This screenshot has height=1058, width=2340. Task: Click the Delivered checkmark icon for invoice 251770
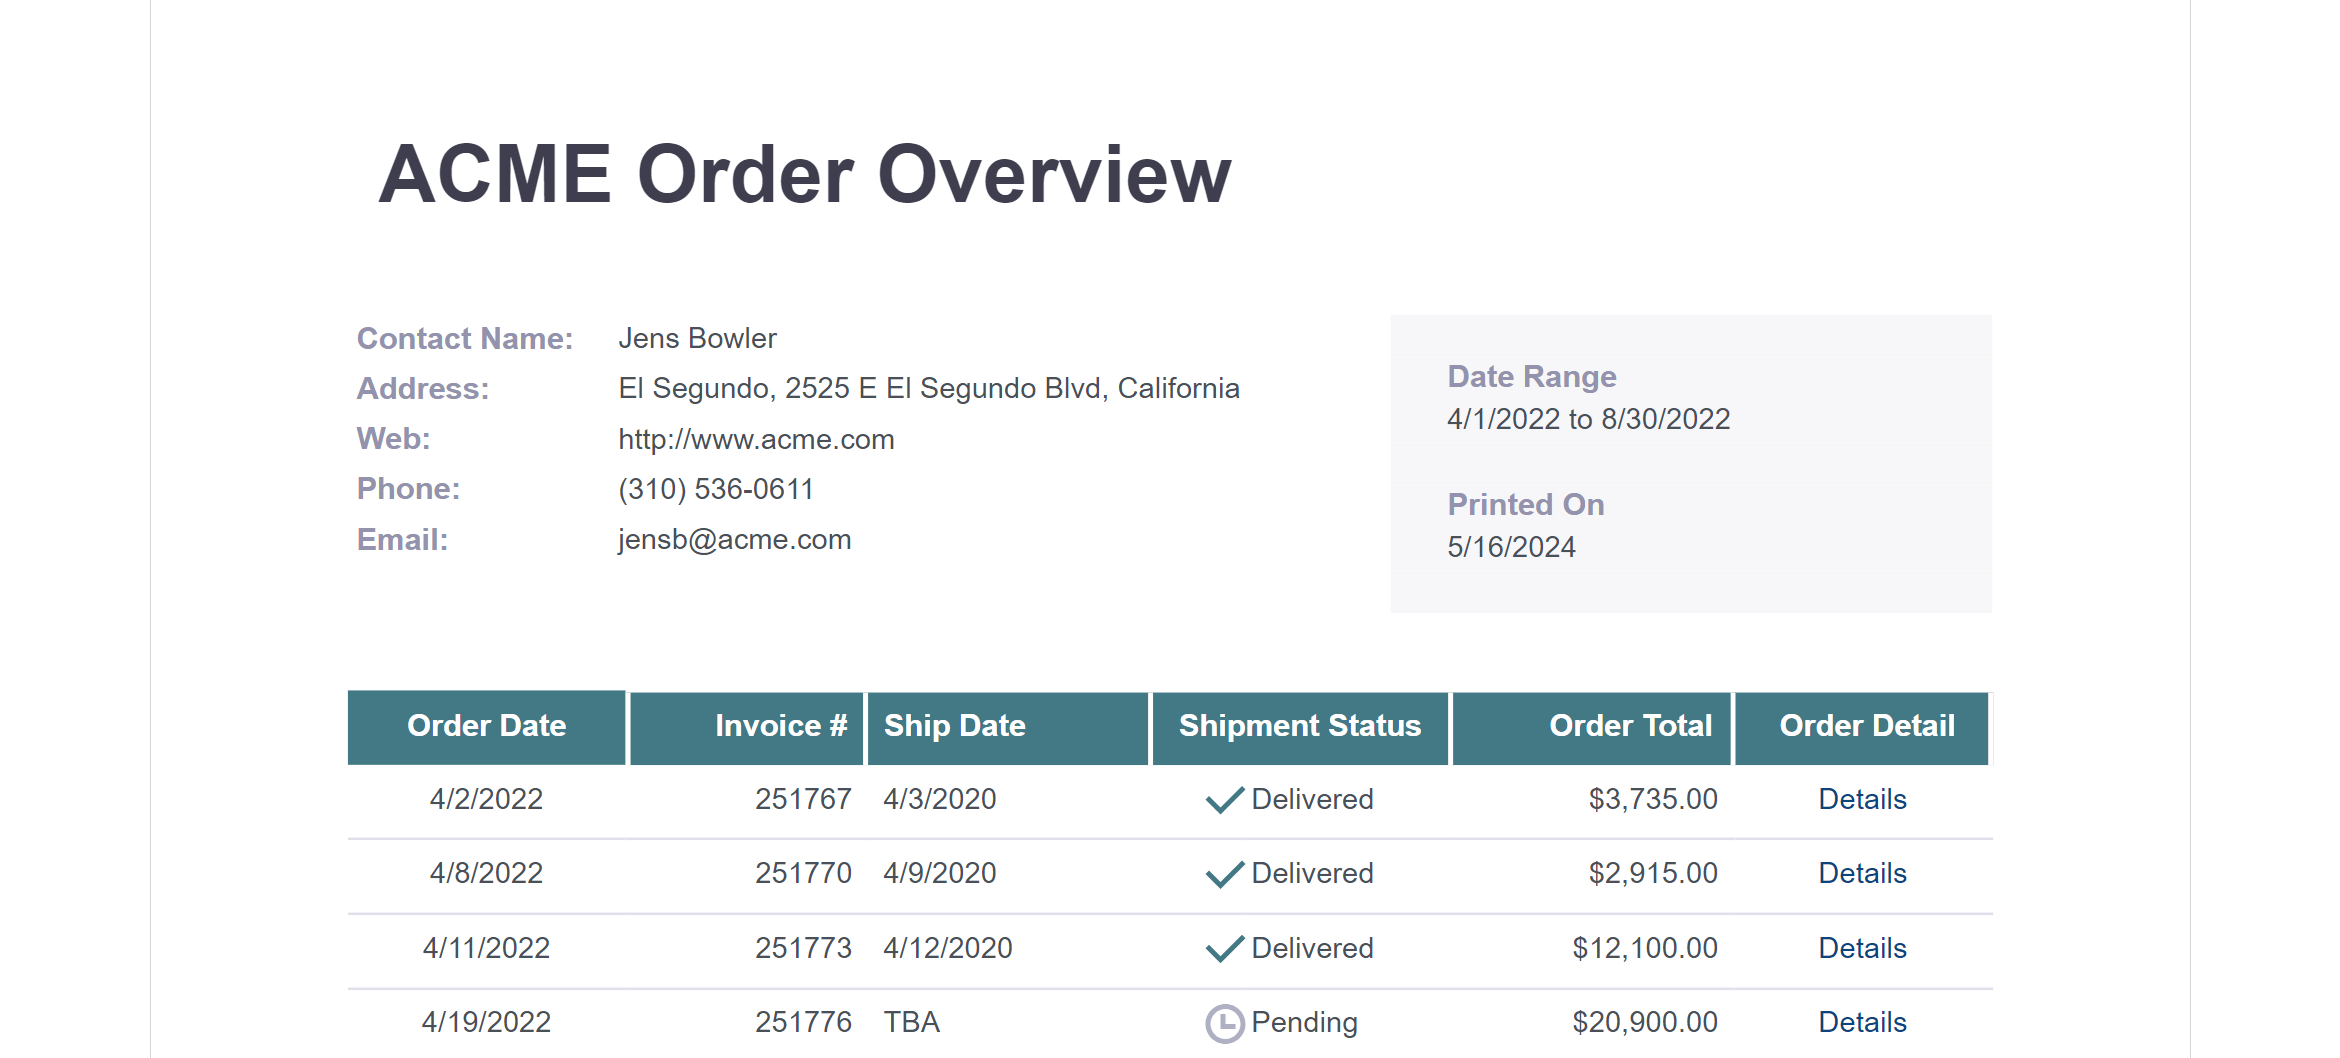(x=1224, y=874)
